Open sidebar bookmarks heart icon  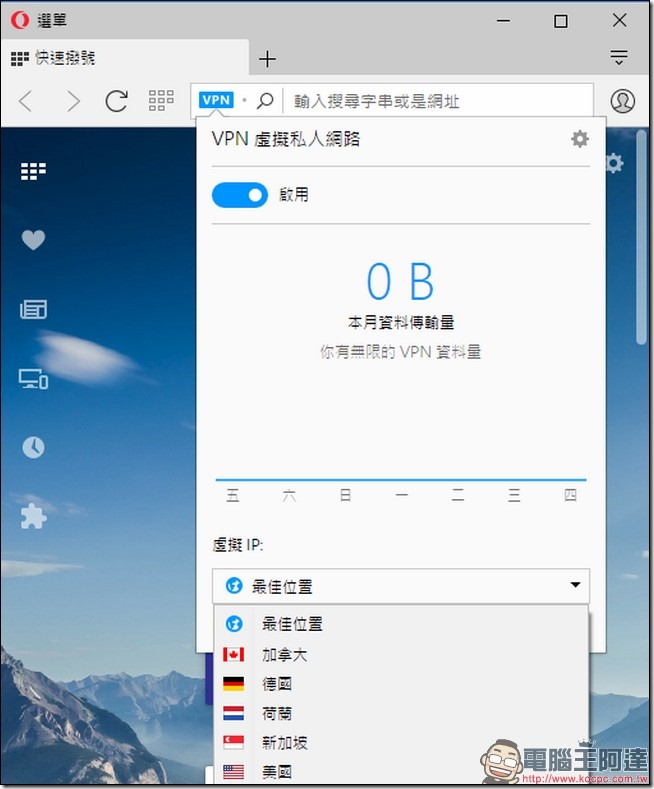pyautogui.click(x=33, y=240)
